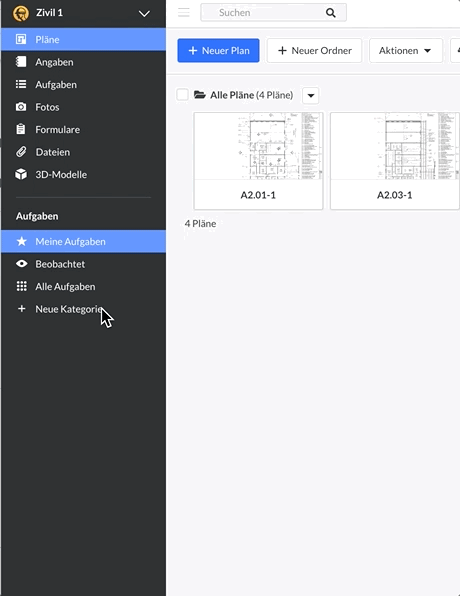Open the Aktionen dropdown
460x596 pixels.
(x=406, y=51)
